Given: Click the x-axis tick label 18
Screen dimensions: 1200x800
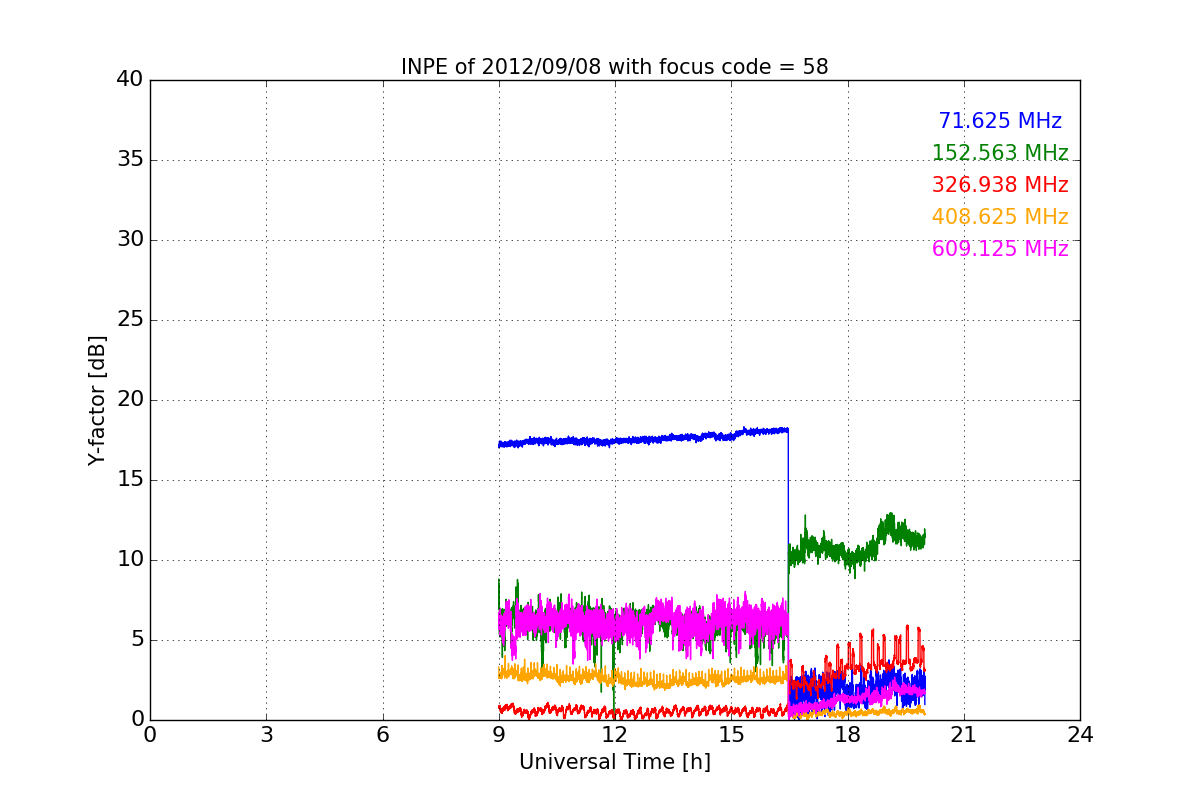Looking at the screenshot, I should [848, 735].
